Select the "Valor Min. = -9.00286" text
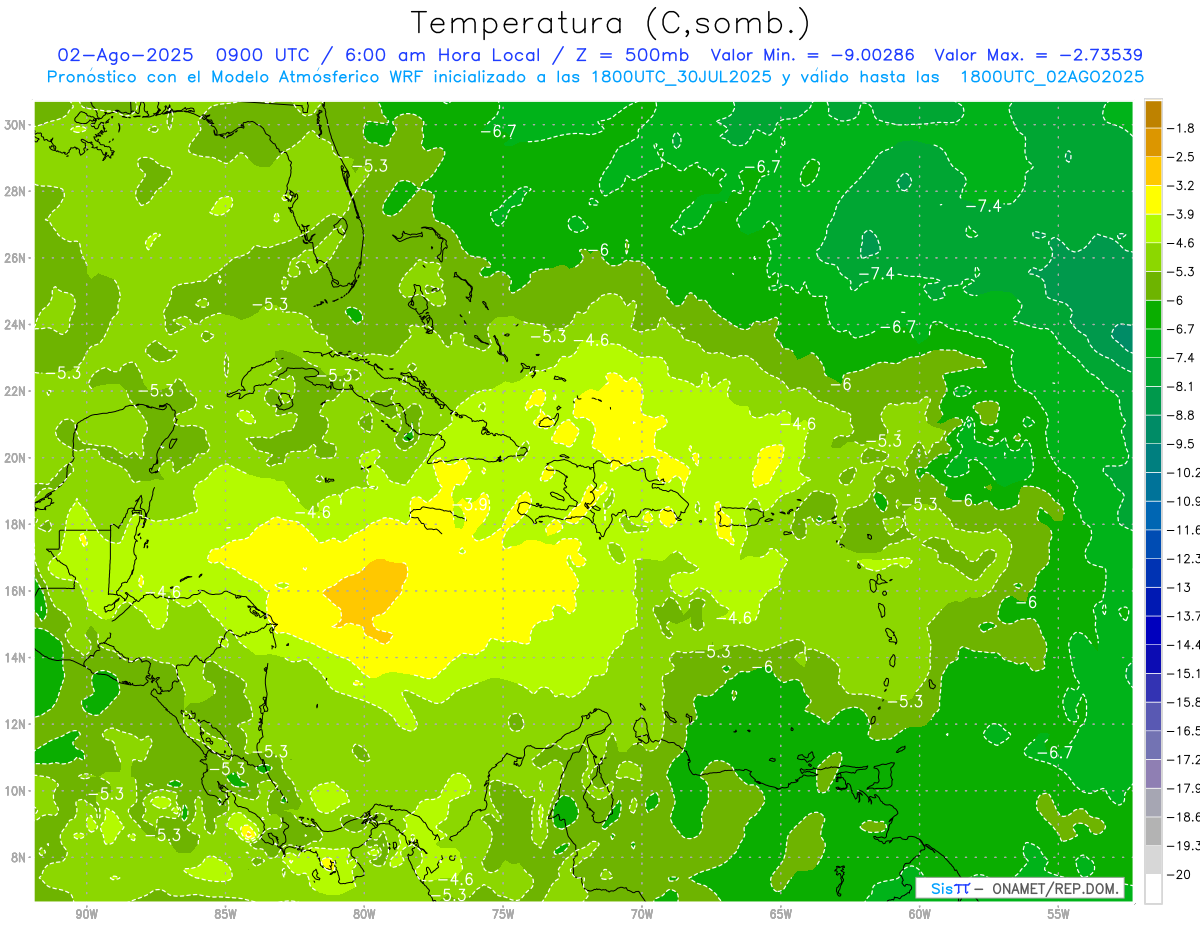1200x927 pixels. [815, 55]
